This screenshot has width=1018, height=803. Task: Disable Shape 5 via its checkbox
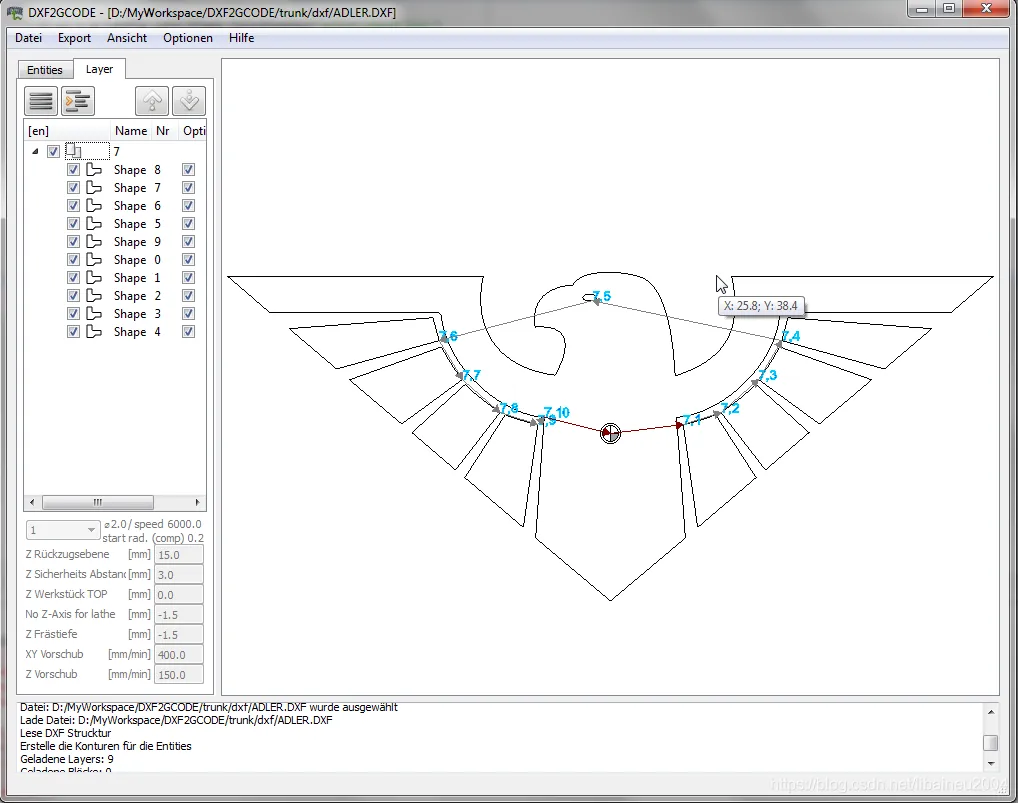pyautogui.click(x=73, y=223)
